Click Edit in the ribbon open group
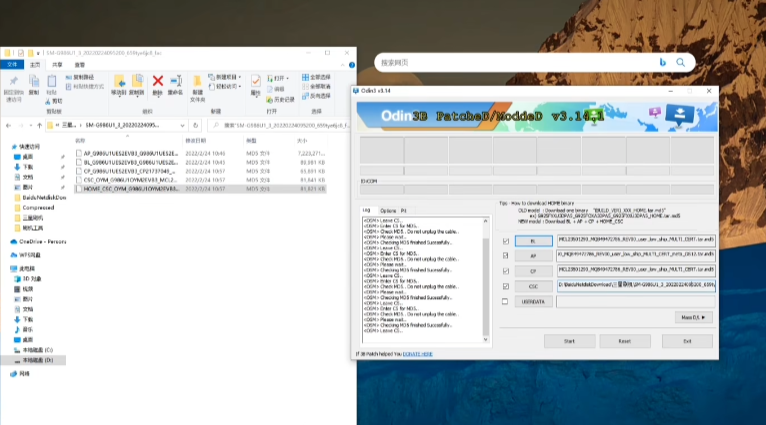This screenshot has width=766, height=425. click(x=276, y=89)
